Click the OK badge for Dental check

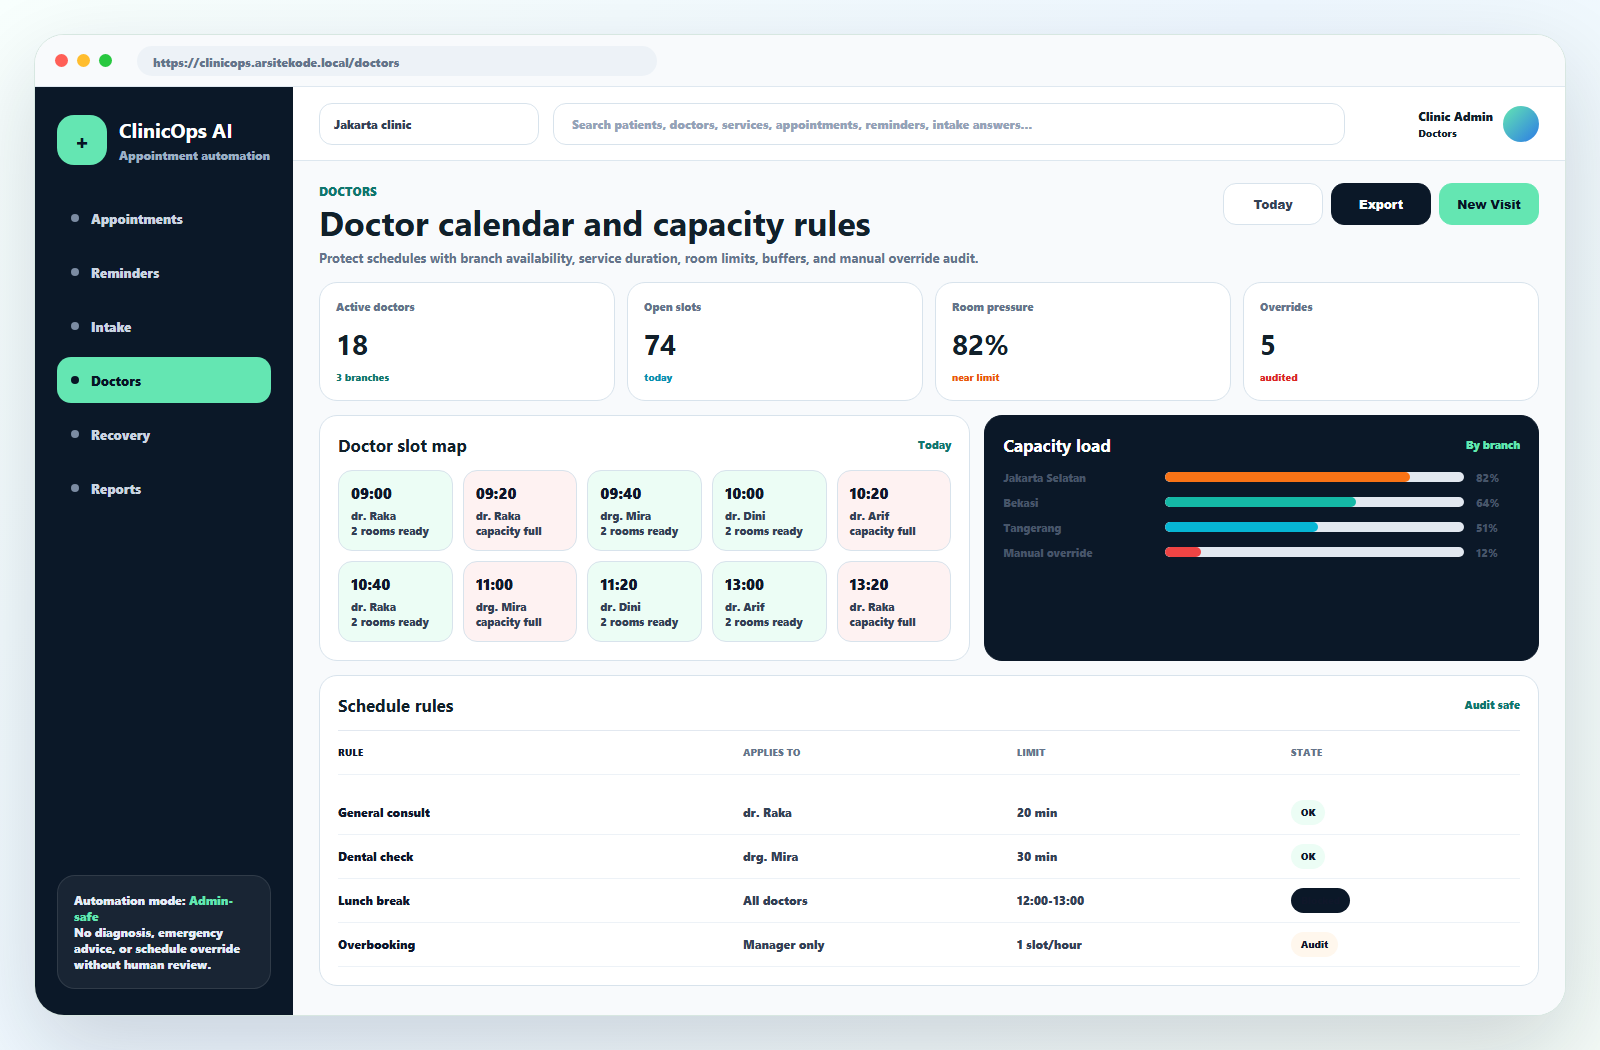(1308, 856)
